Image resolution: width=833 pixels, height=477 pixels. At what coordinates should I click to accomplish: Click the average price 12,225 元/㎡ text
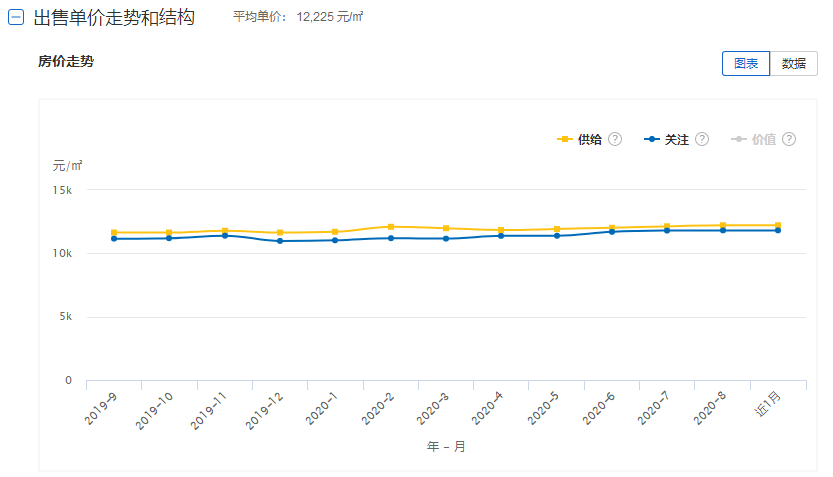(330, 18)
